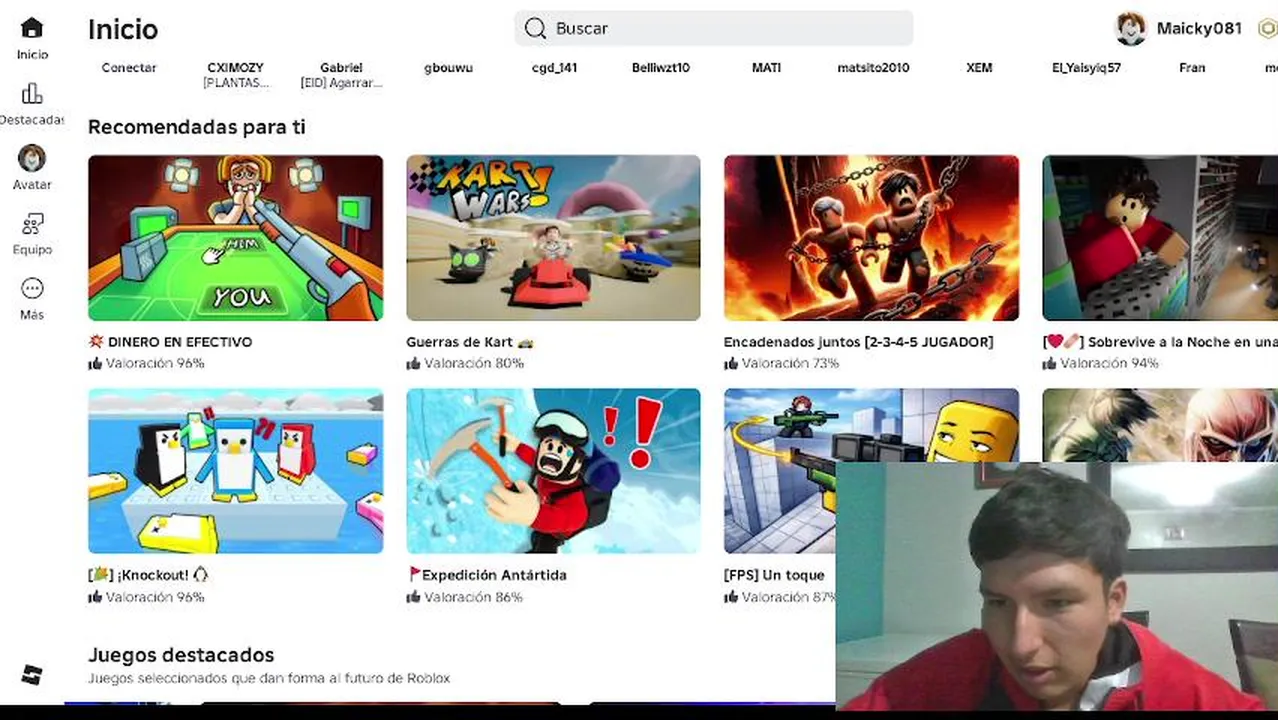
Task: Open the Maicky081 username link
Action: (x=1199, y=28)
